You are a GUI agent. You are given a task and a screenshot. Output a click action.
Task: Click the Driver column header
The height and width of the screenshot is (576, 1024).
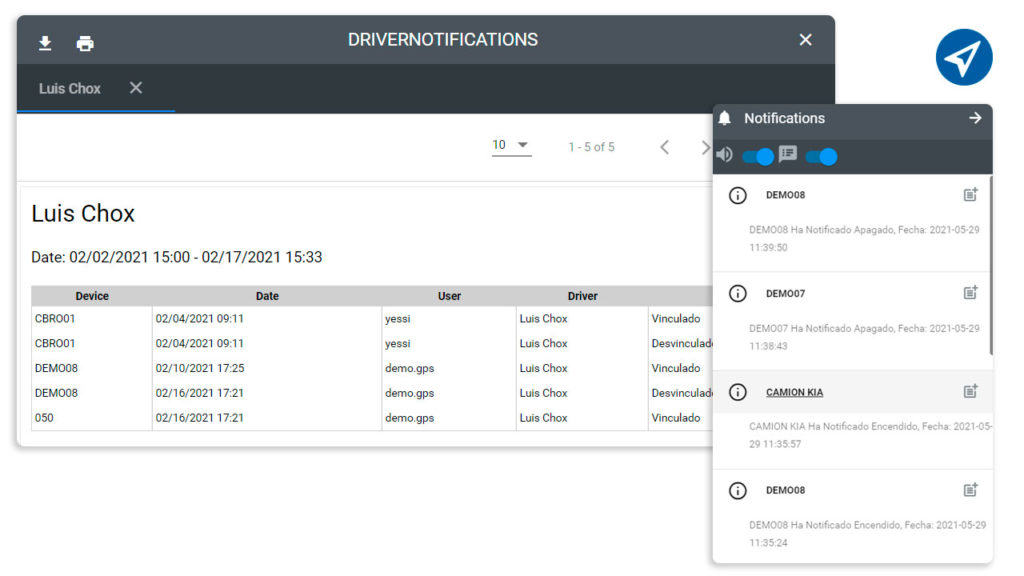[582, 296]
